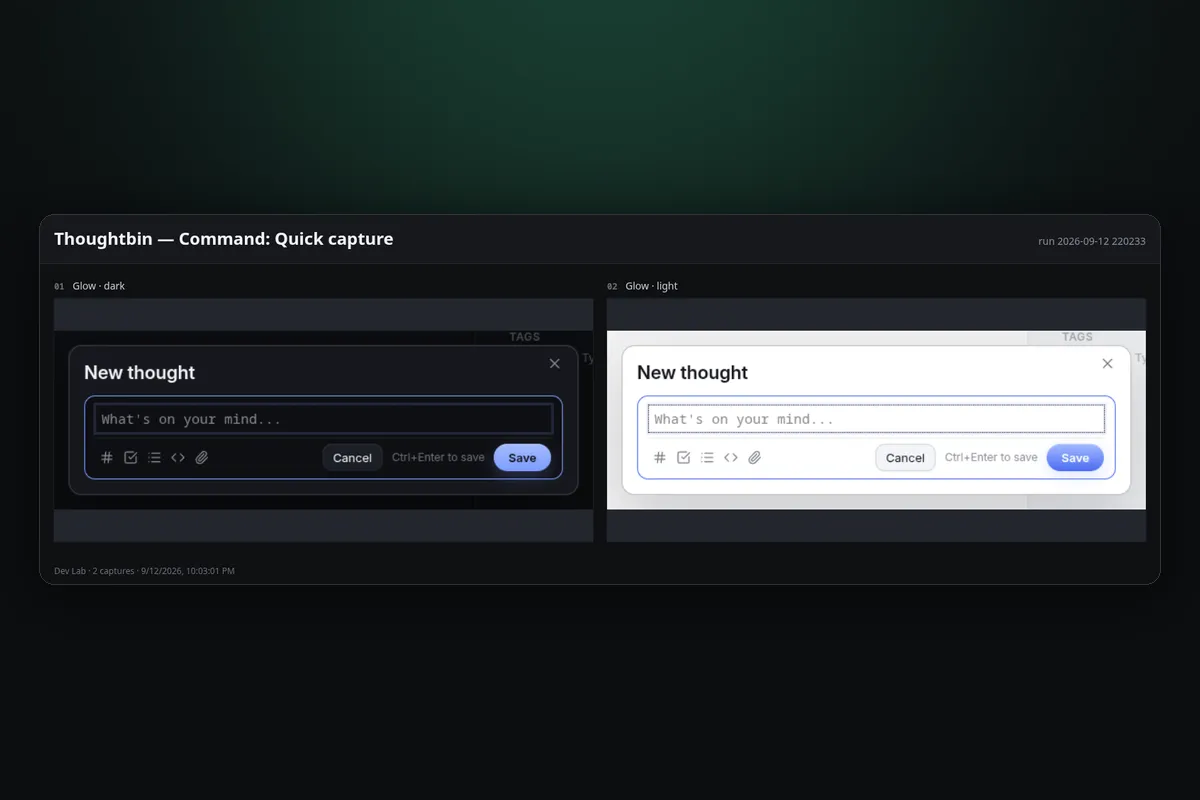Image resolution: width=1200 pixels, height=800 pixels.
Task: Add checkbox item icon in light capture
Action: pos(683,457)
